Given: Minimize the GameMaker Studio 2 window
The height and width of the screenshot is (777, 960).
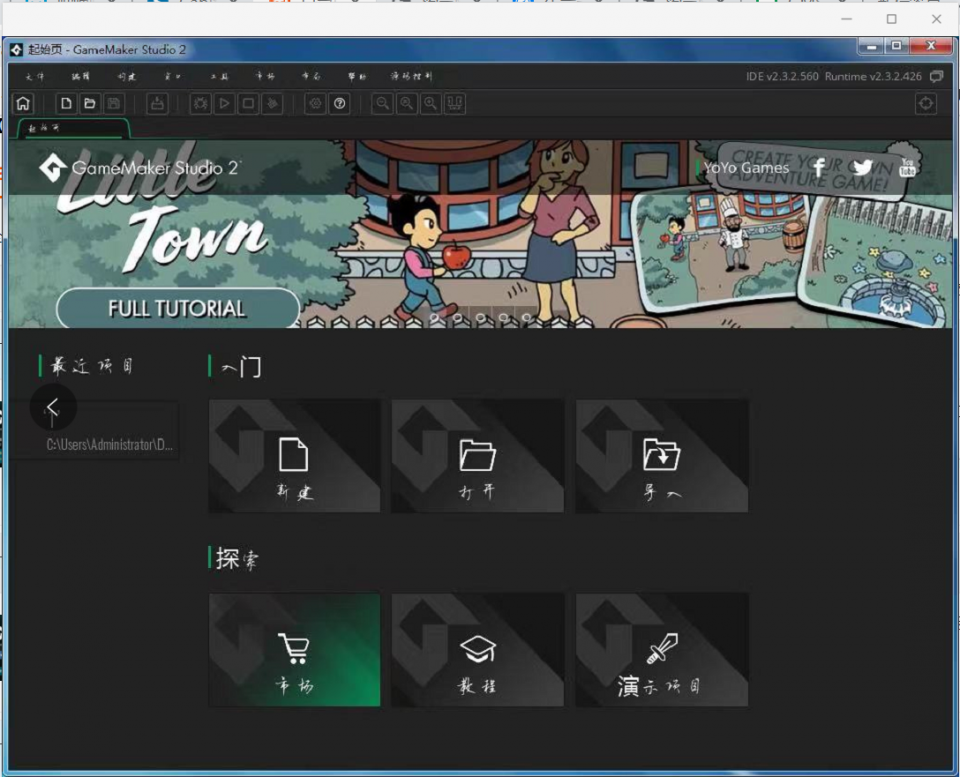Looking at the screenshot, I should coord(871,47).
